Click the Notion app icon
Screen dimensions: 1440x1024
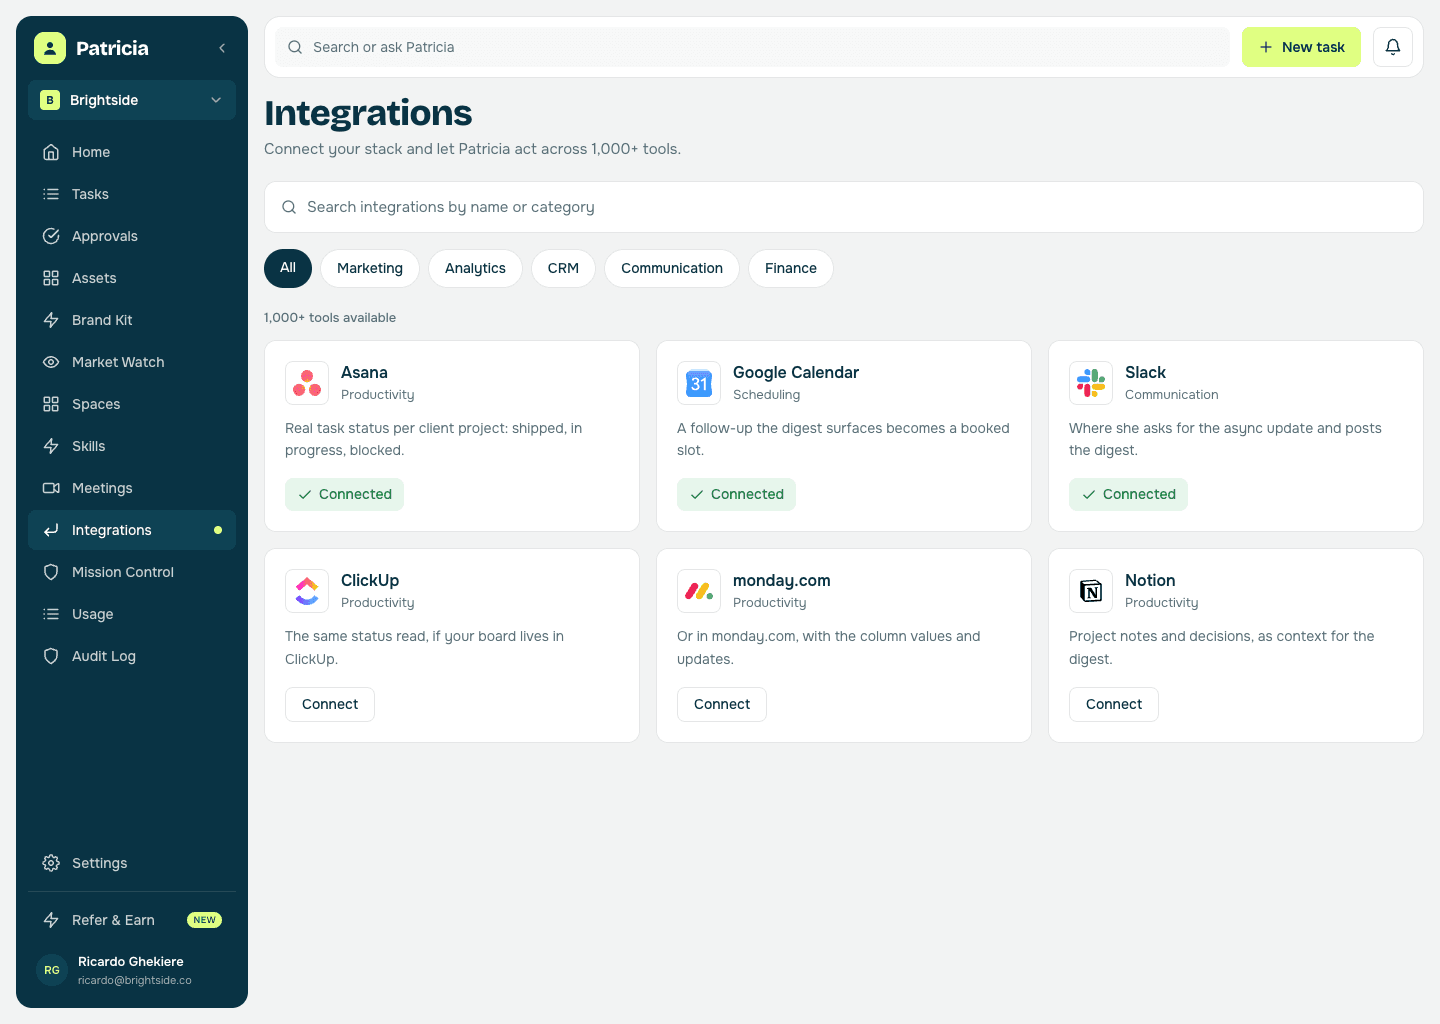click(x=1091, y=591)
